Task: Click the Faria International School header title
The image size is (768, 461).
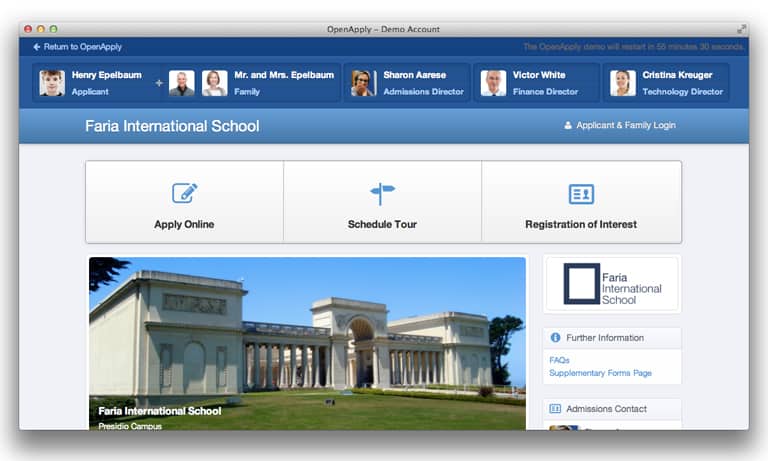Action: [172, 126]
